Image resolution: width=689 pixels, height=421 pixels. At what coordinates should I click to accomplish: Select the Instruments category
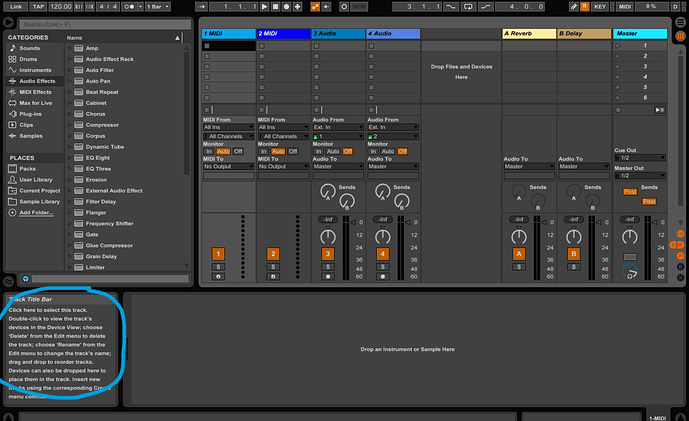coord(35,70)
